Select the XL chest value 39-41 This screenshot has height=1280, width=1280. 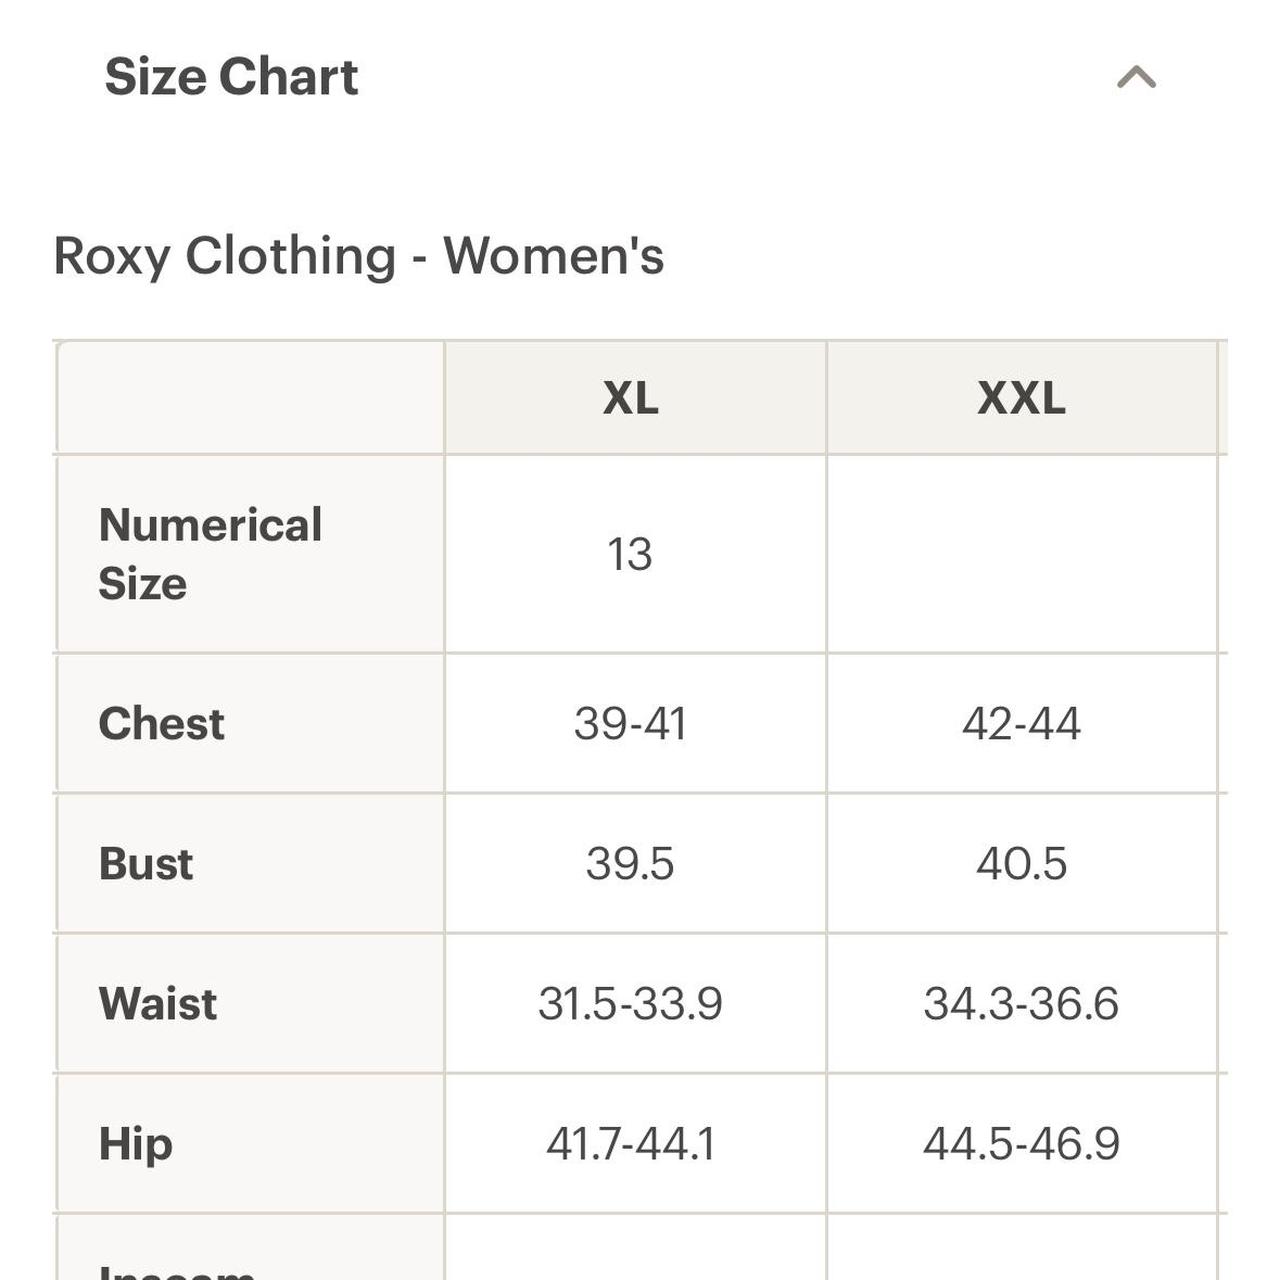(x=630, y=723)
